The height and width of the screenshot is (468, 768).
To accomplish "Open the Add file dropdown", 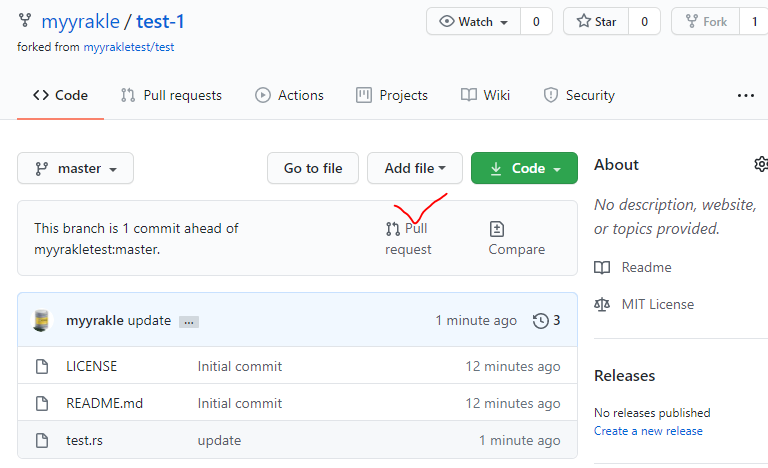I will [x=414, y=169].
